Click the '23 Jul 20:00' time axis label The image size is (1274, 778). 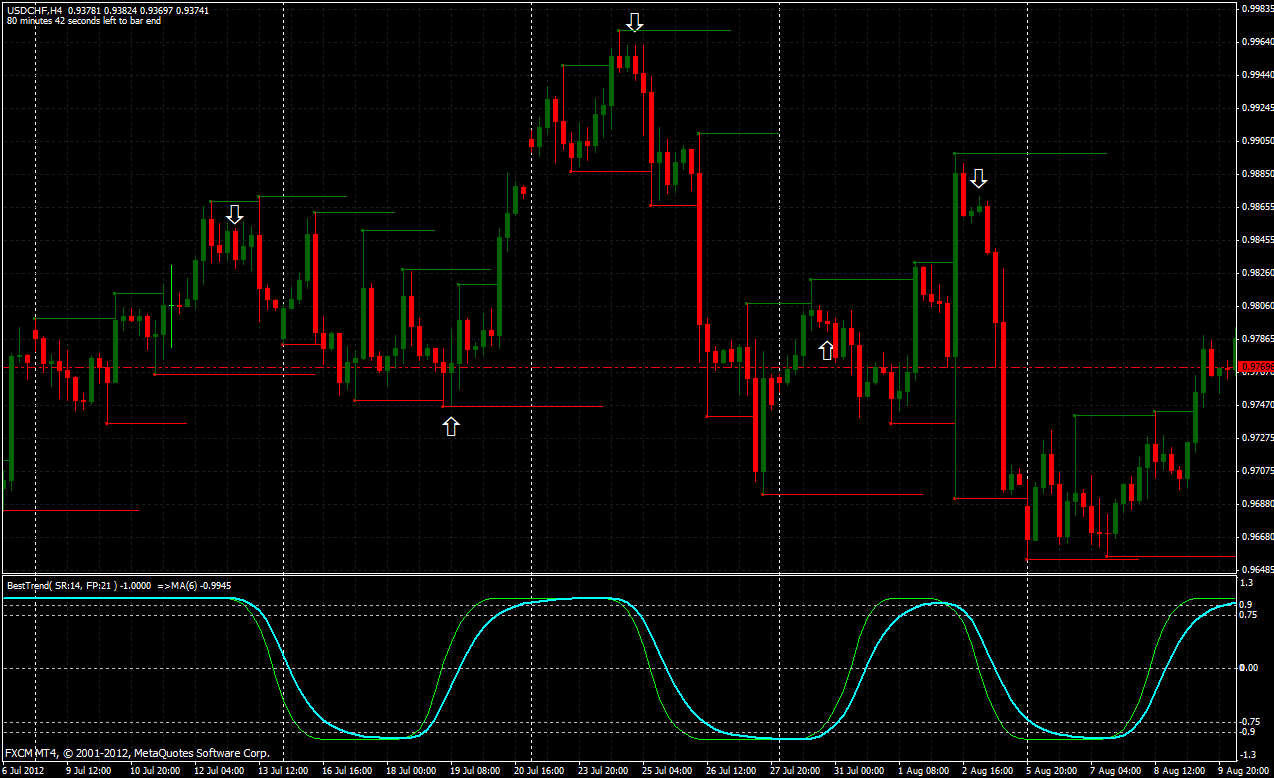click(602, 771)
